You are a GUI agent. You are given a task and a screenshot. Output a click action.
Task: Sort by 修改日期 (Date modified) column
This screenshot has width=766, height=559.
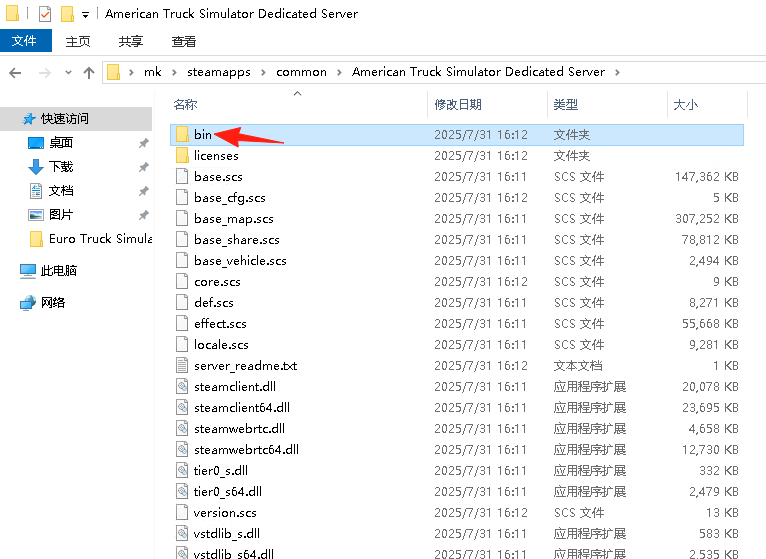point(458,105)
